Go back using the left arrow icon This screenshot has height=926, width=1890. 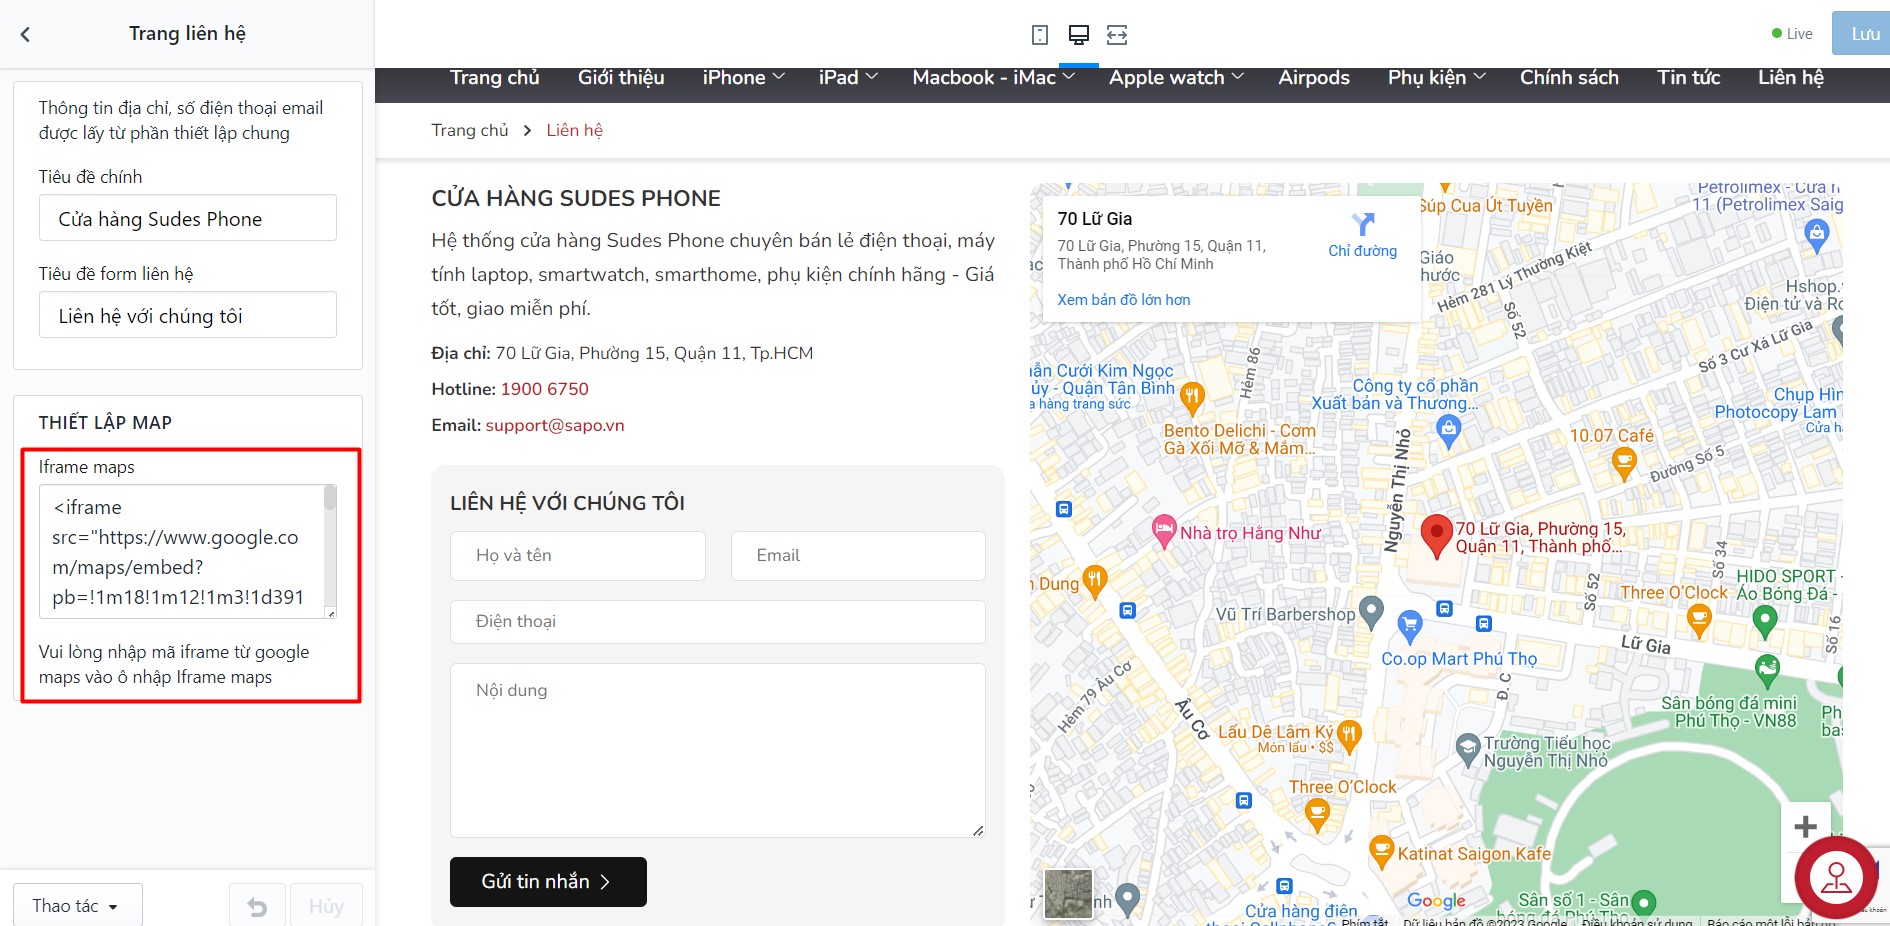click(25, 34)
